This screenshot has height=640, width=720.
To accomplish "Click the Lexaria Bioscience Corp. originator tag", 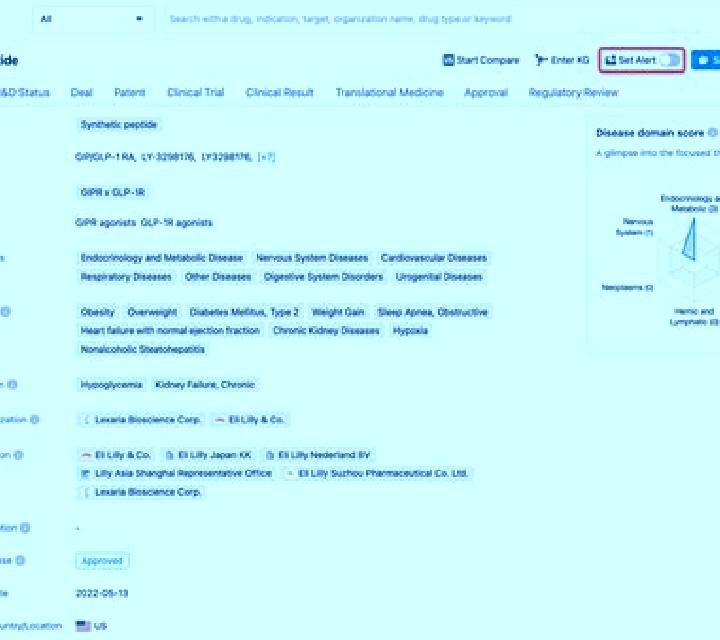I will 142,420.
